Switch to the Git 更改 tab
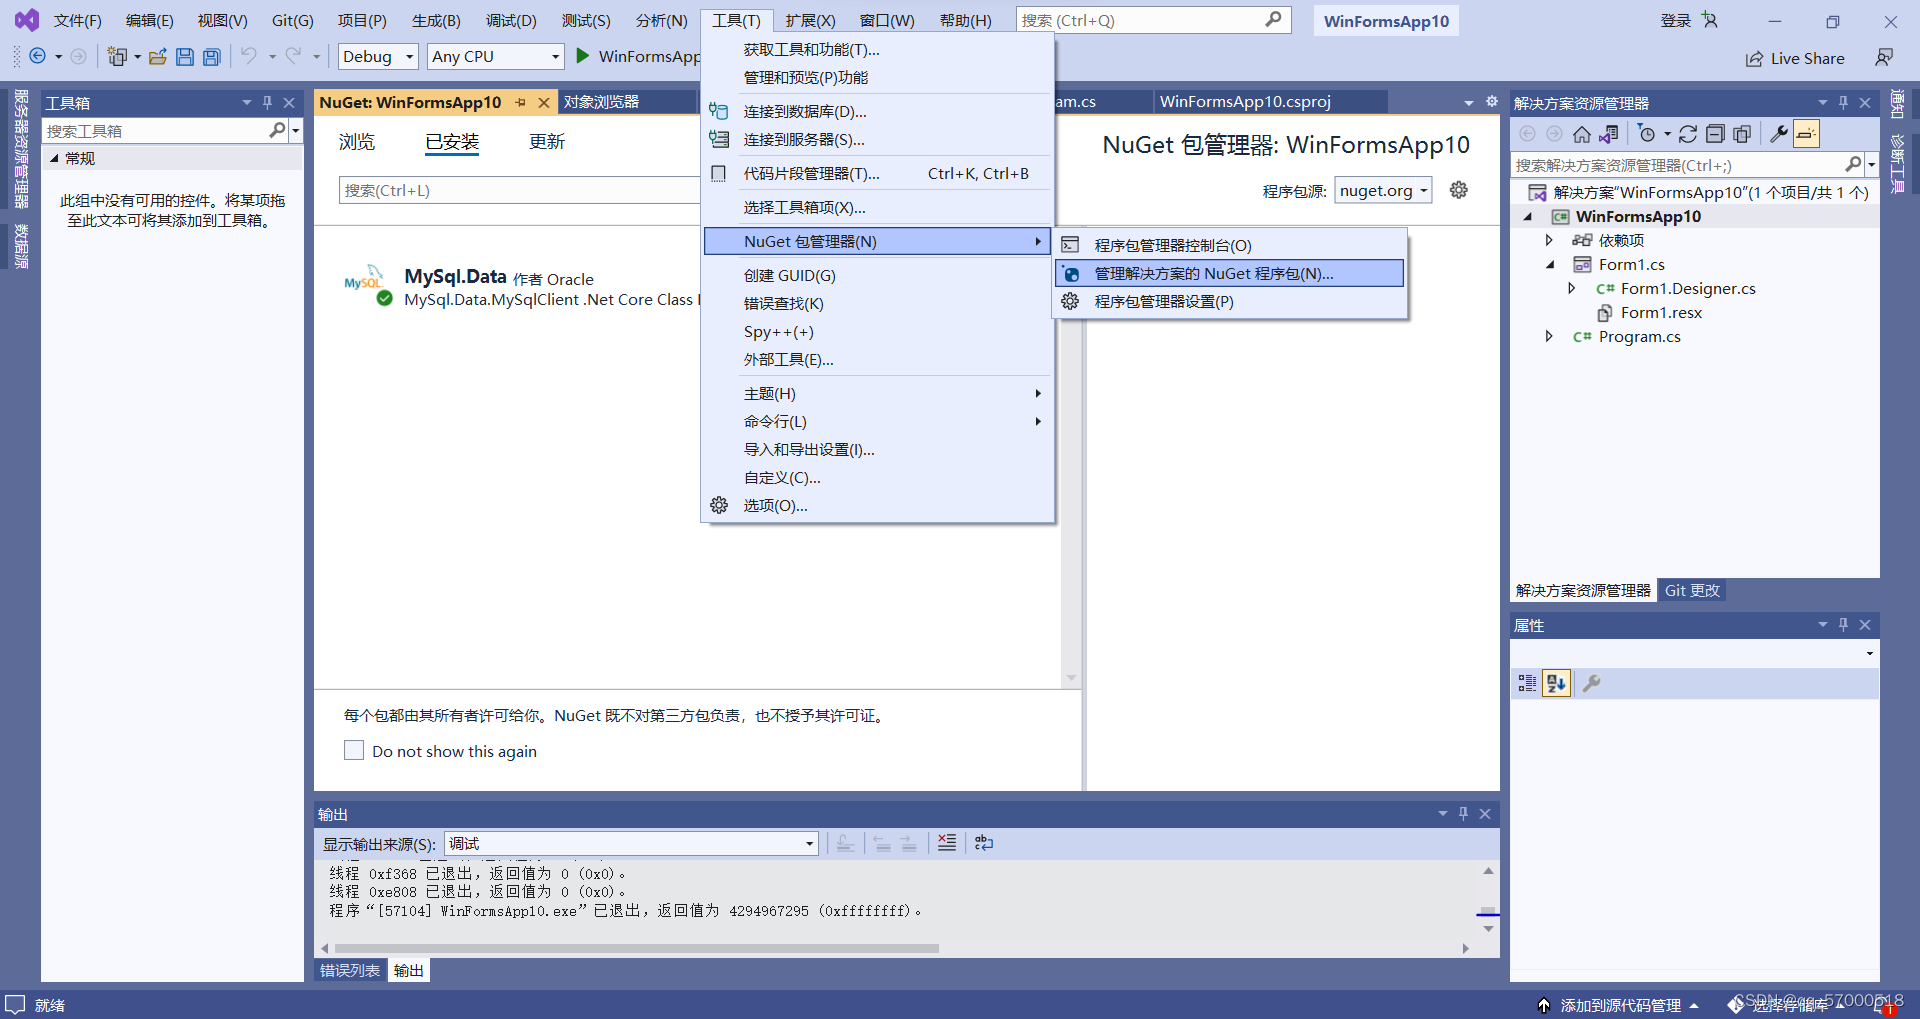The image size is (1920, 1019). point(1692,590)
